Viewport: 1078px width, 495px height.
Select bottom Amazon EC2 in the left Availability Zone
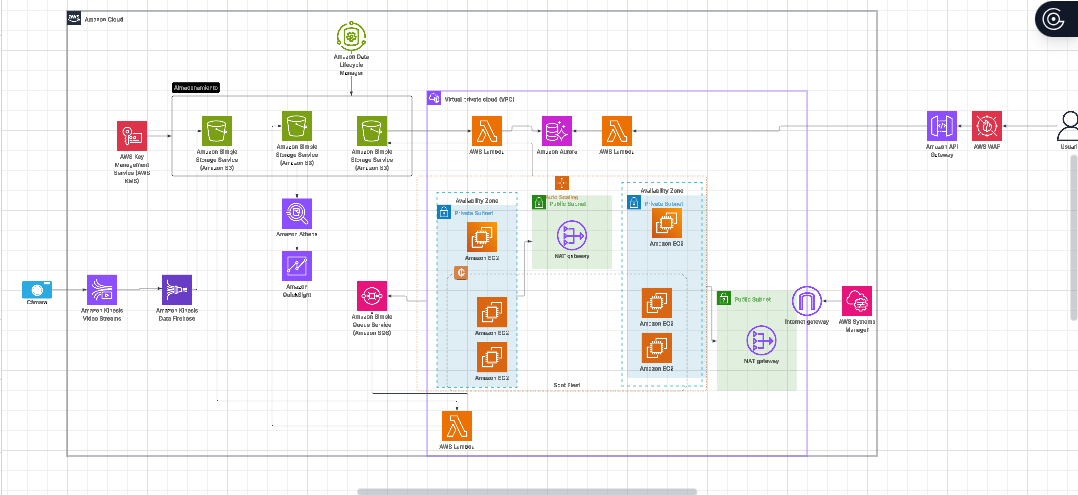click(x=492, y=357)
